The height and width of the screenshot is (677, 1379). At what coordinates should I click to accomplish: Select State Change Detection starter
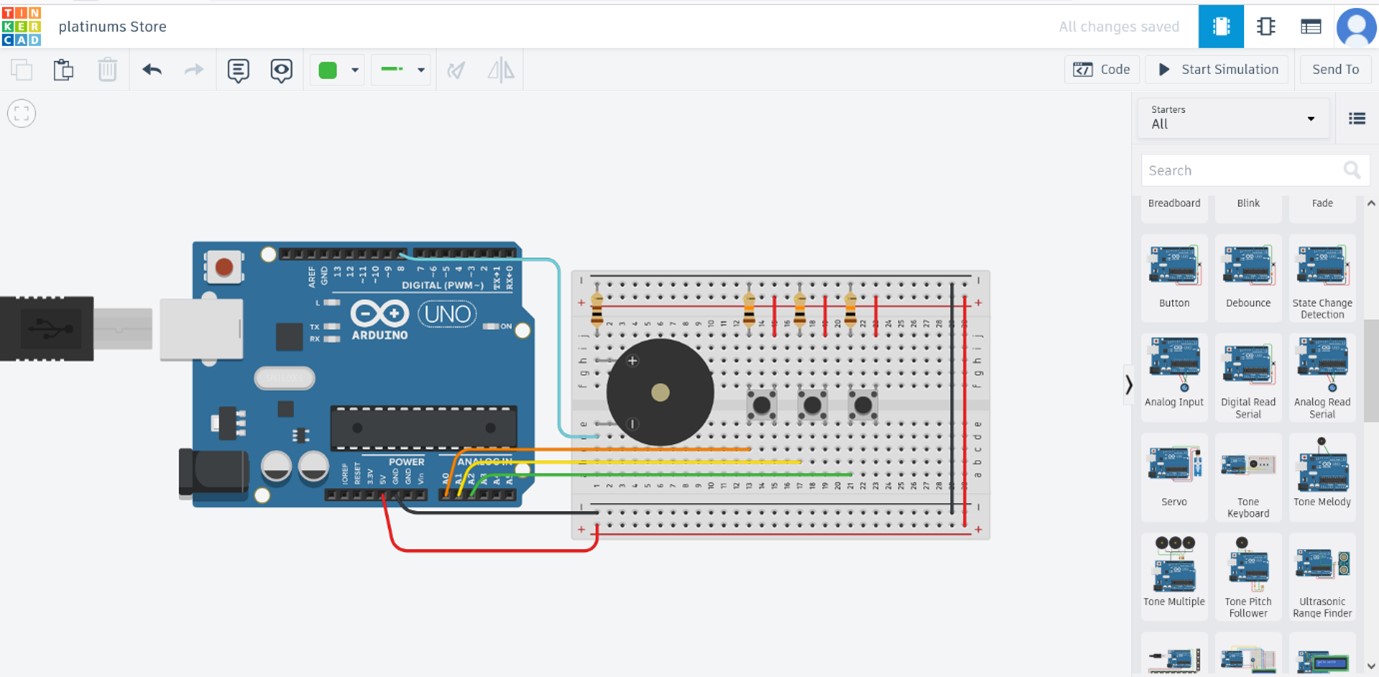click(x=1322, y=279)
